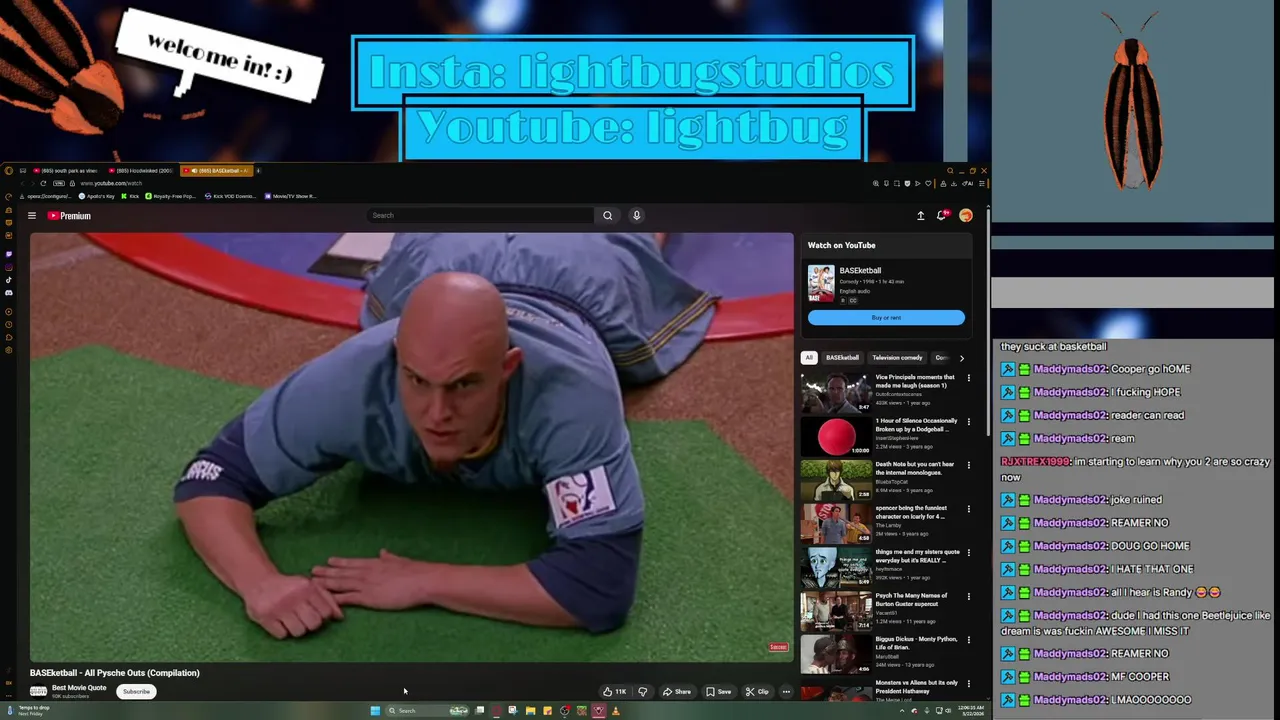Open Instagram in the browser sidebar

[9, 267]
